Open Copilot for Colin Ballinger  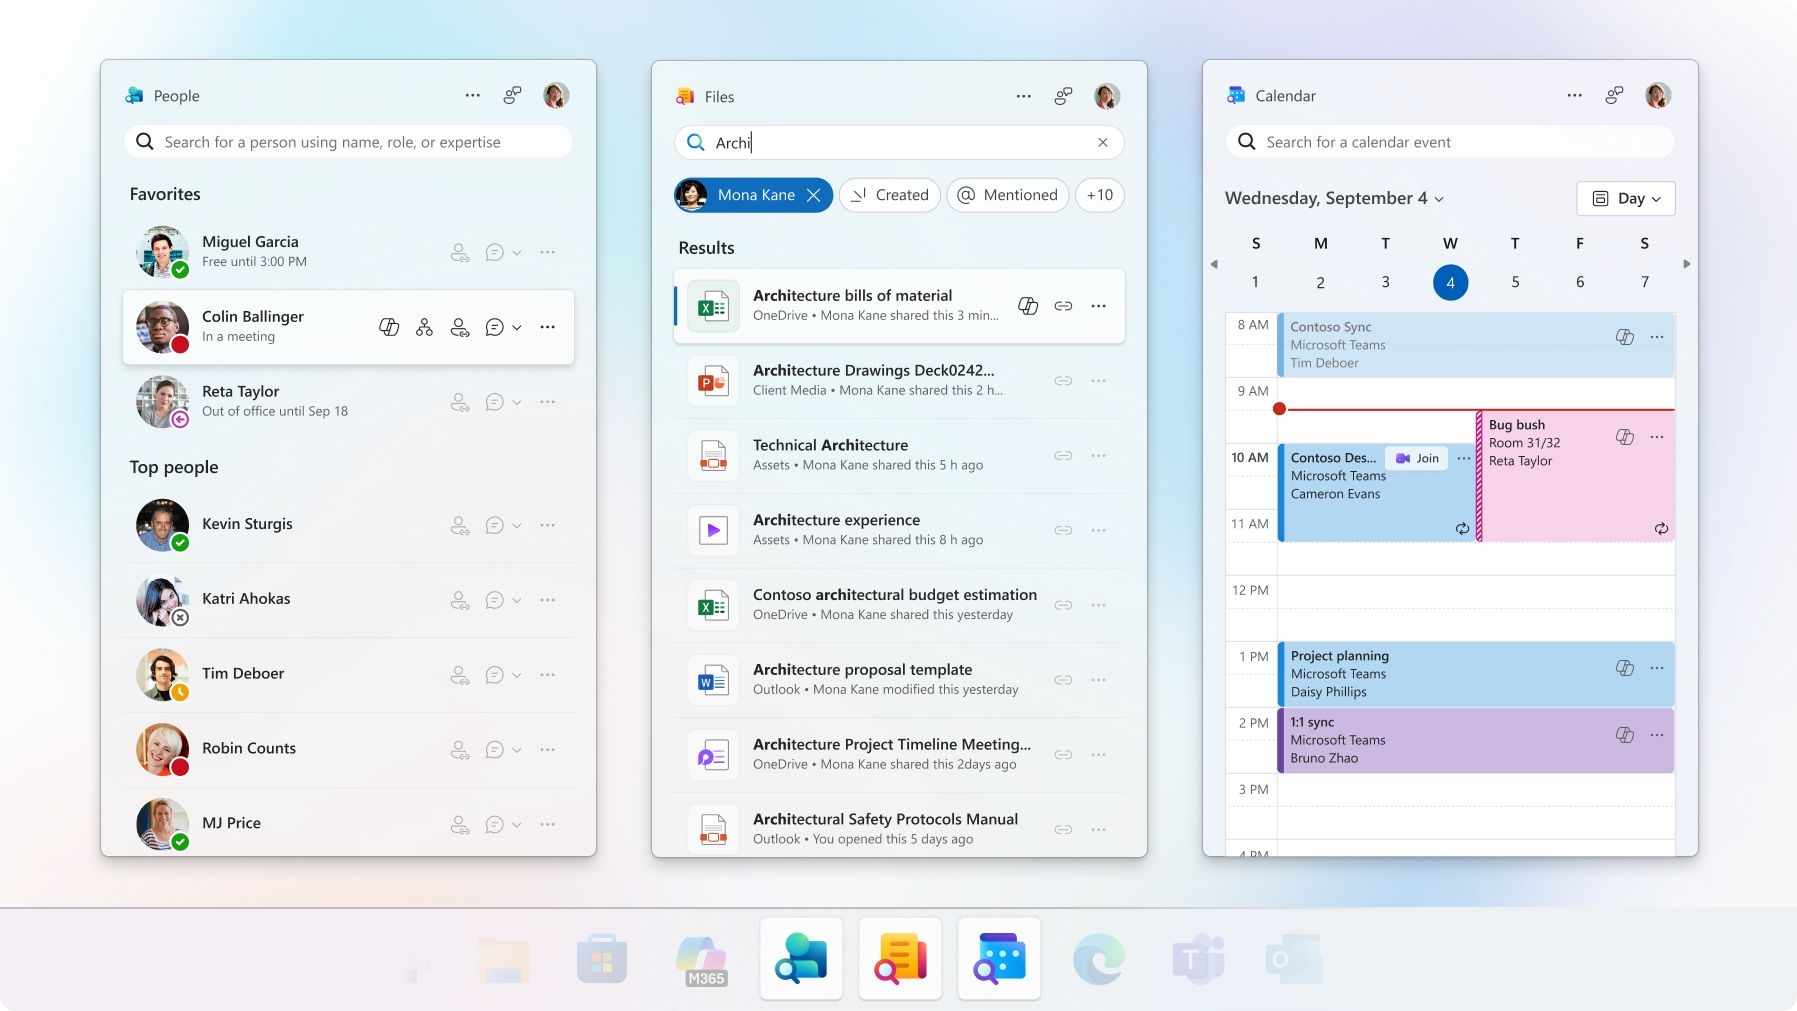389,327
